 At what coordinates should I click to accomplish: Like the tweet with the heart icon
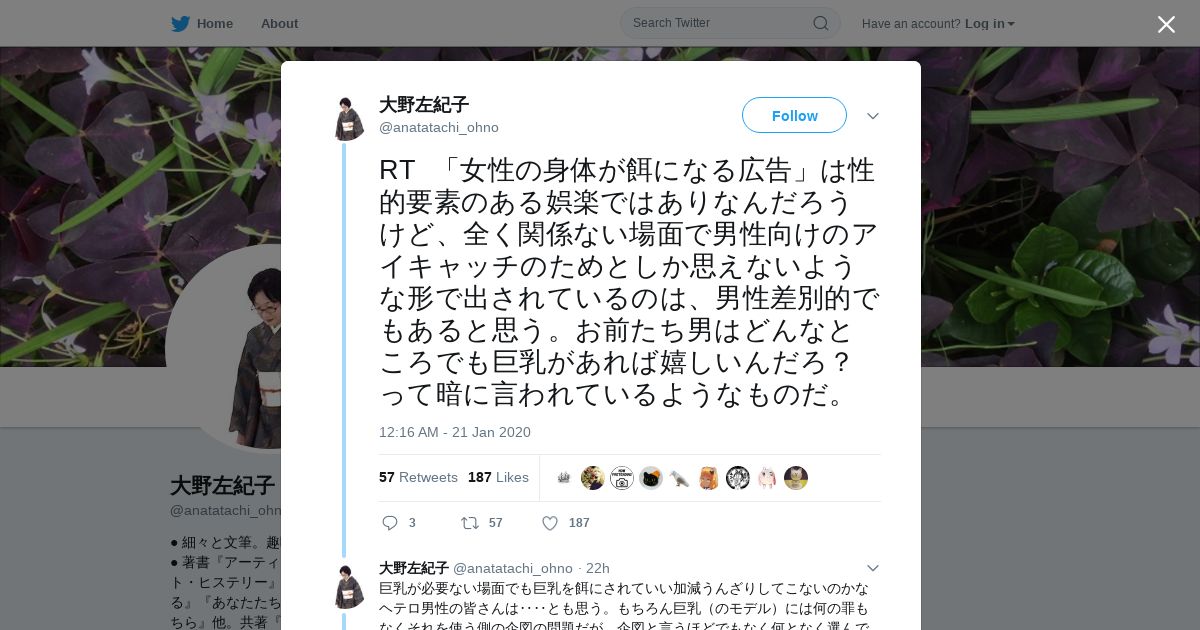coord(550,523)
